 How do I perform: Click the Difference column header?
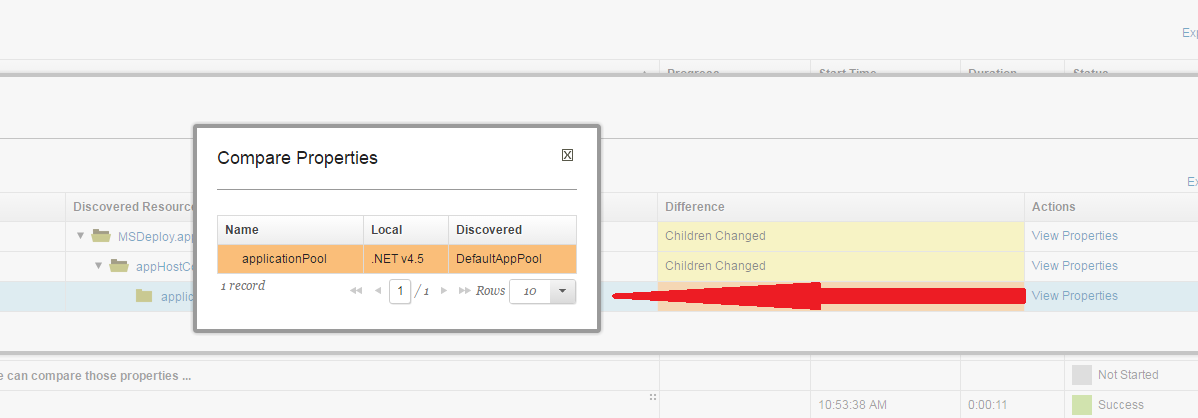coord(840,207)
